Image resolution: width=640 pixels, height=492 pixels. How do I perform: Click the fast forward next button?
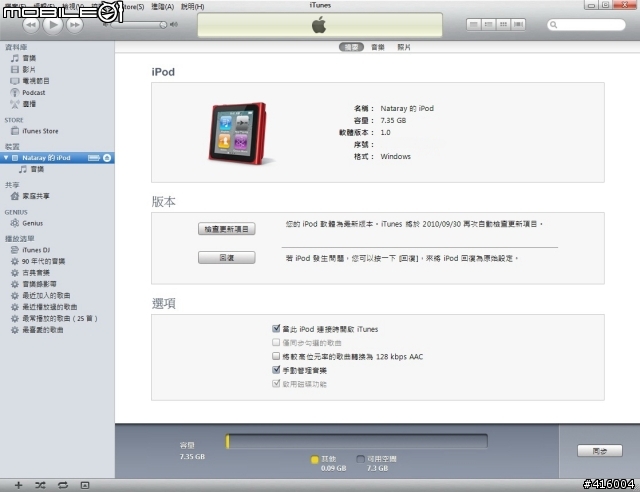tap(75, 25)
